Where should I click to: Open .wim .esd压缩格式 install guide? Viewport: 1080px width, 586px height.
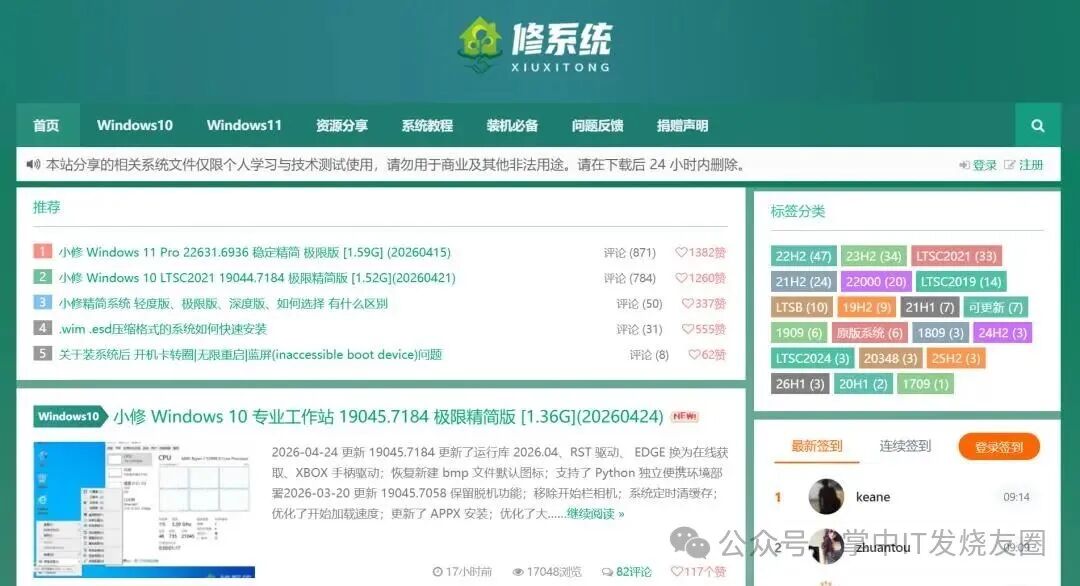(x=163, y=328)
